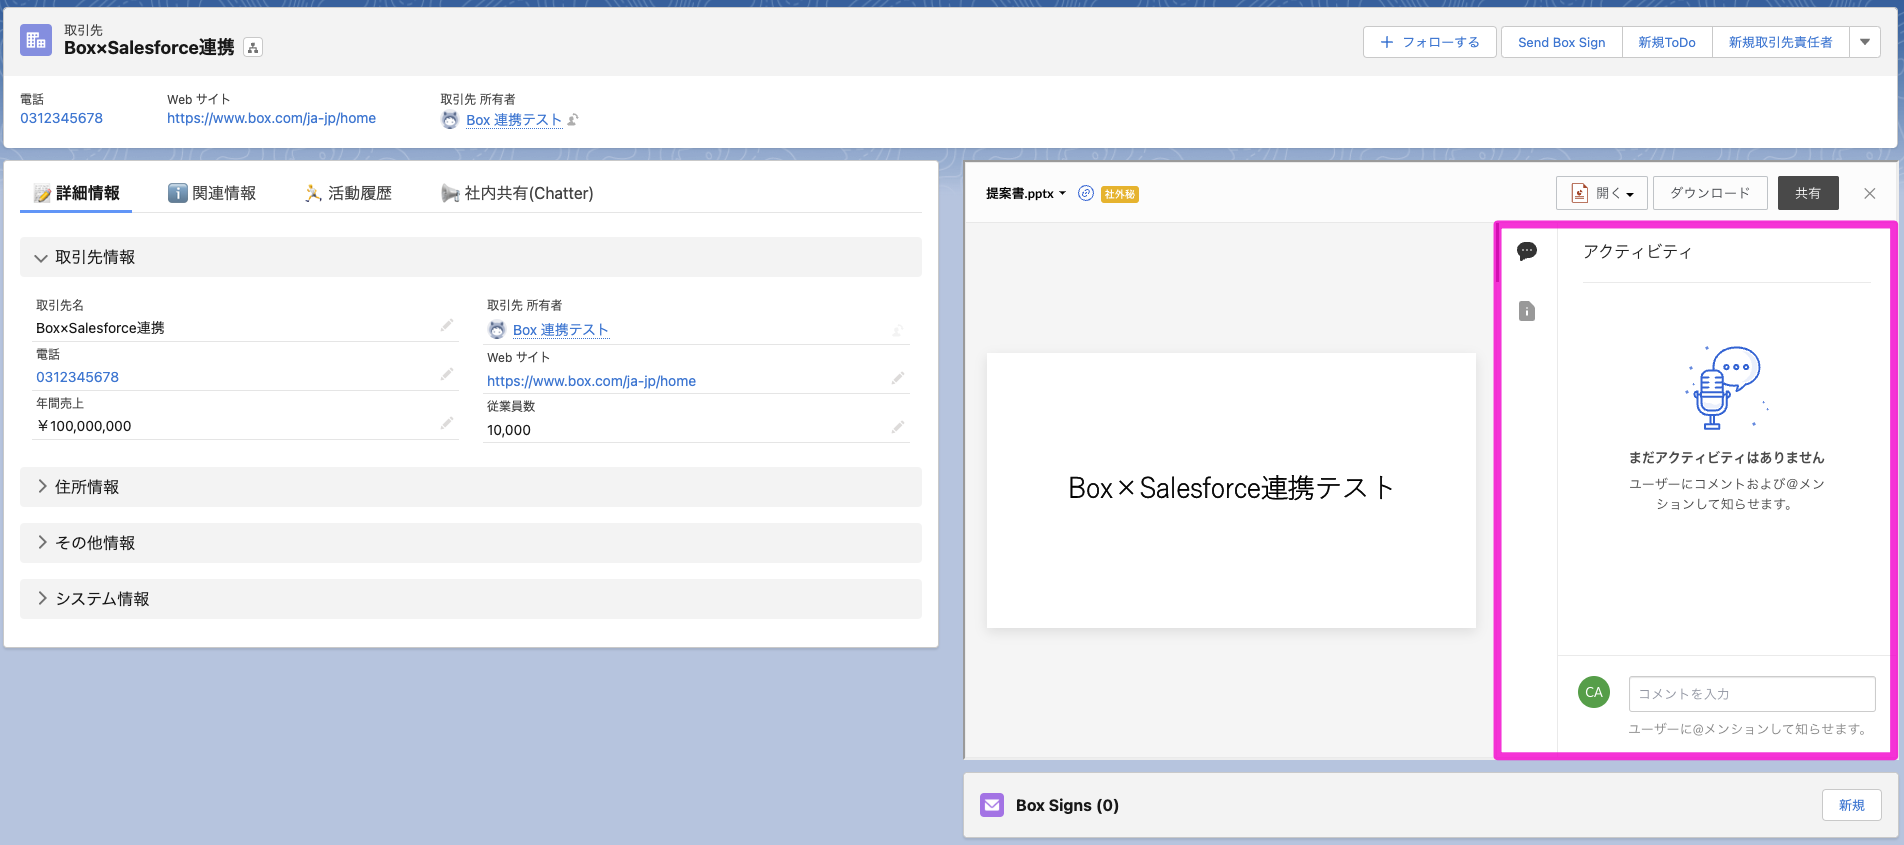Open the account hierarchy icon beside title
The height and width of the screenshot is (845, 1904).
coord(253,48)
